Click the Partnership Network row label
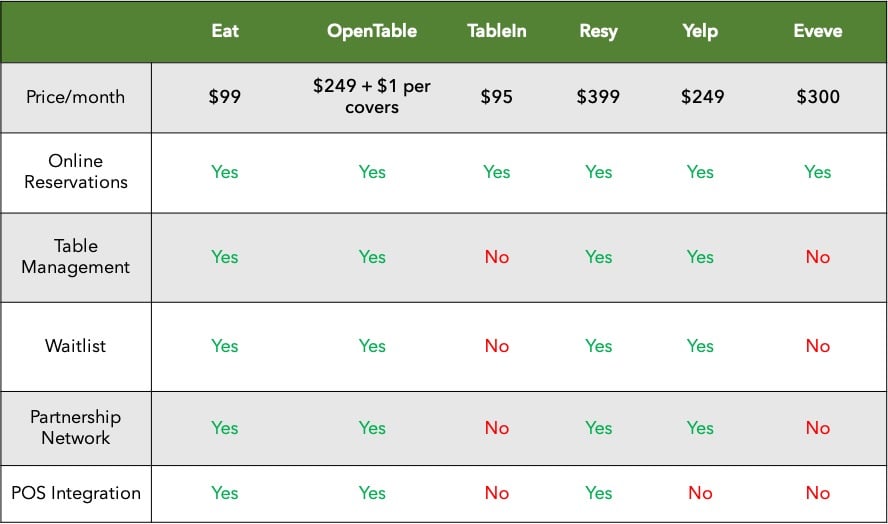Viewport: 888px width, 524px height. click(x=75, y=427)
